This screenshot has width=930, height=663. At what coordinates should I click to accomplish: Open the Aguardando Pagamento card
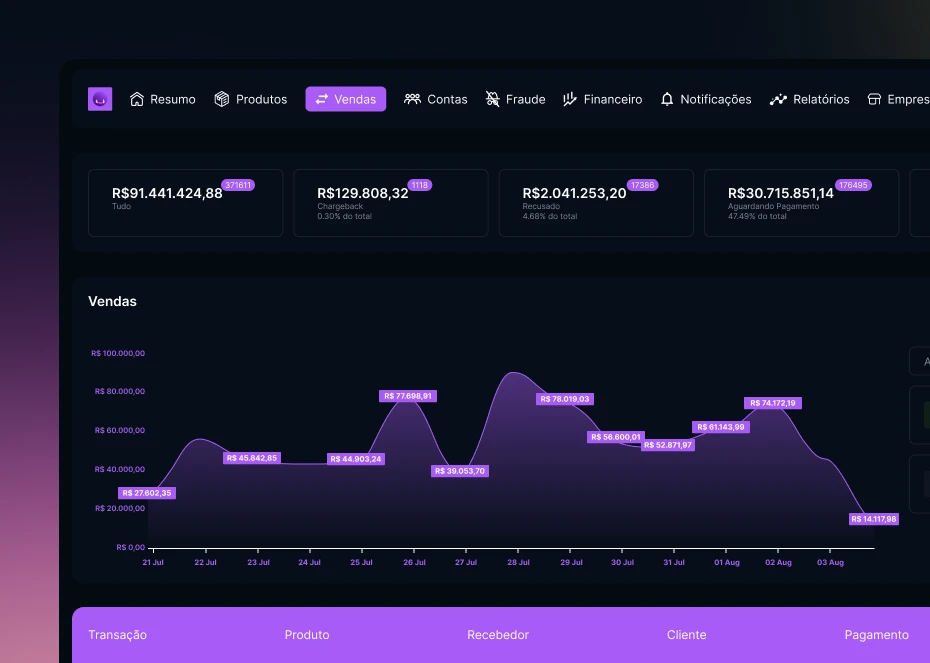(800, 202)
